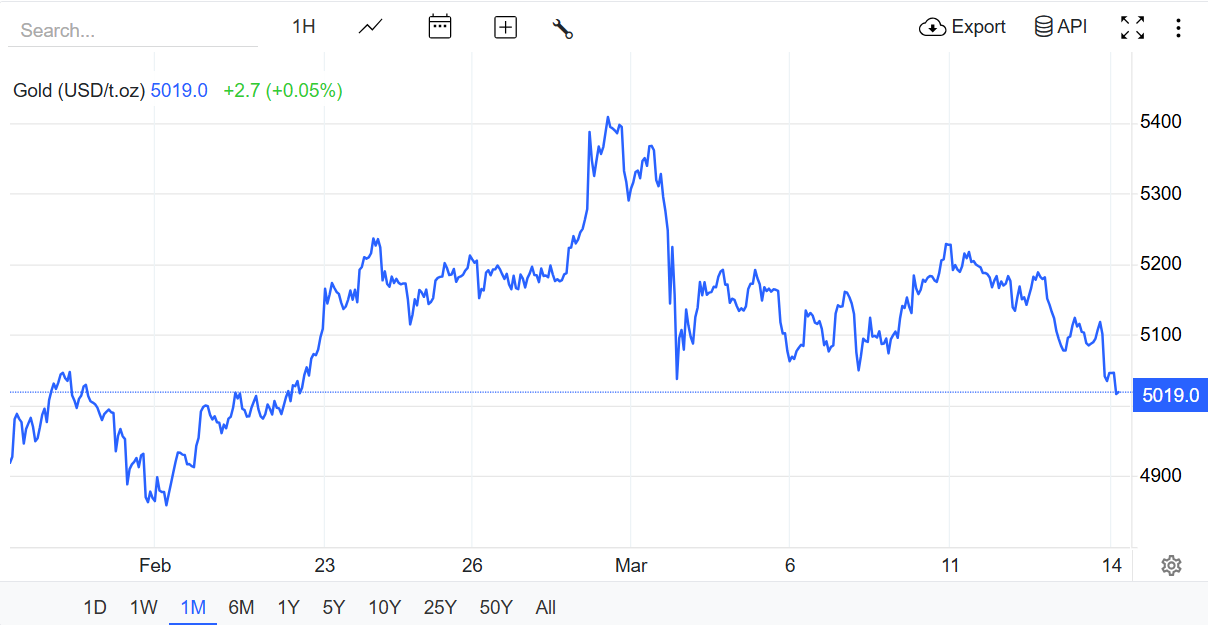The height and width of the screenshot is (625, 1208).
Task: Show the 10Y price history
Action: click(385, 607)
